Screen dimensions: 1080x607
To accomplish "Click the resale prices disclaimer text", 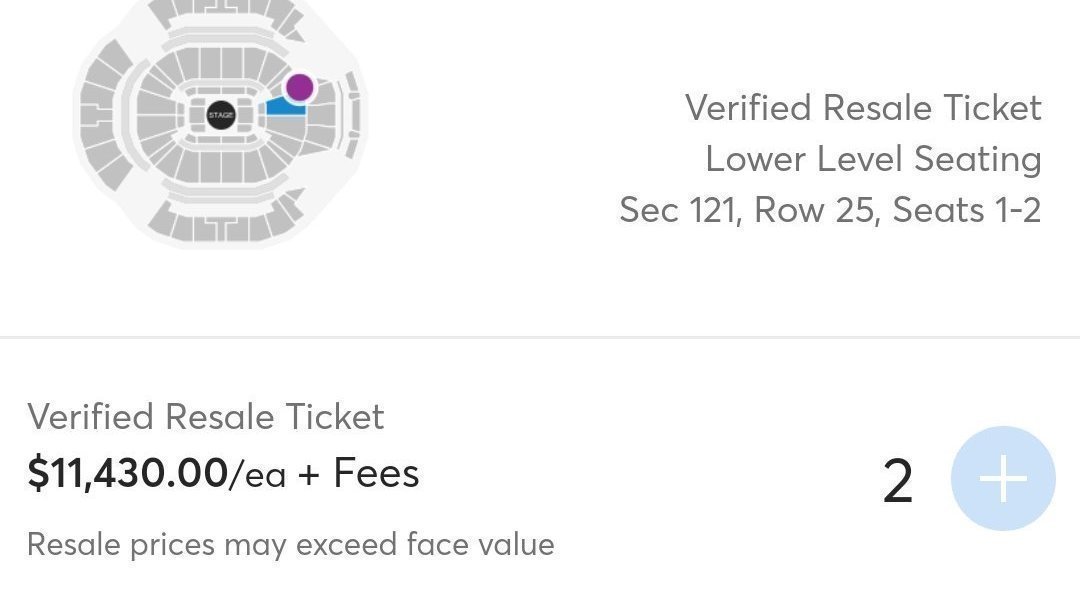I will [291, 545].
